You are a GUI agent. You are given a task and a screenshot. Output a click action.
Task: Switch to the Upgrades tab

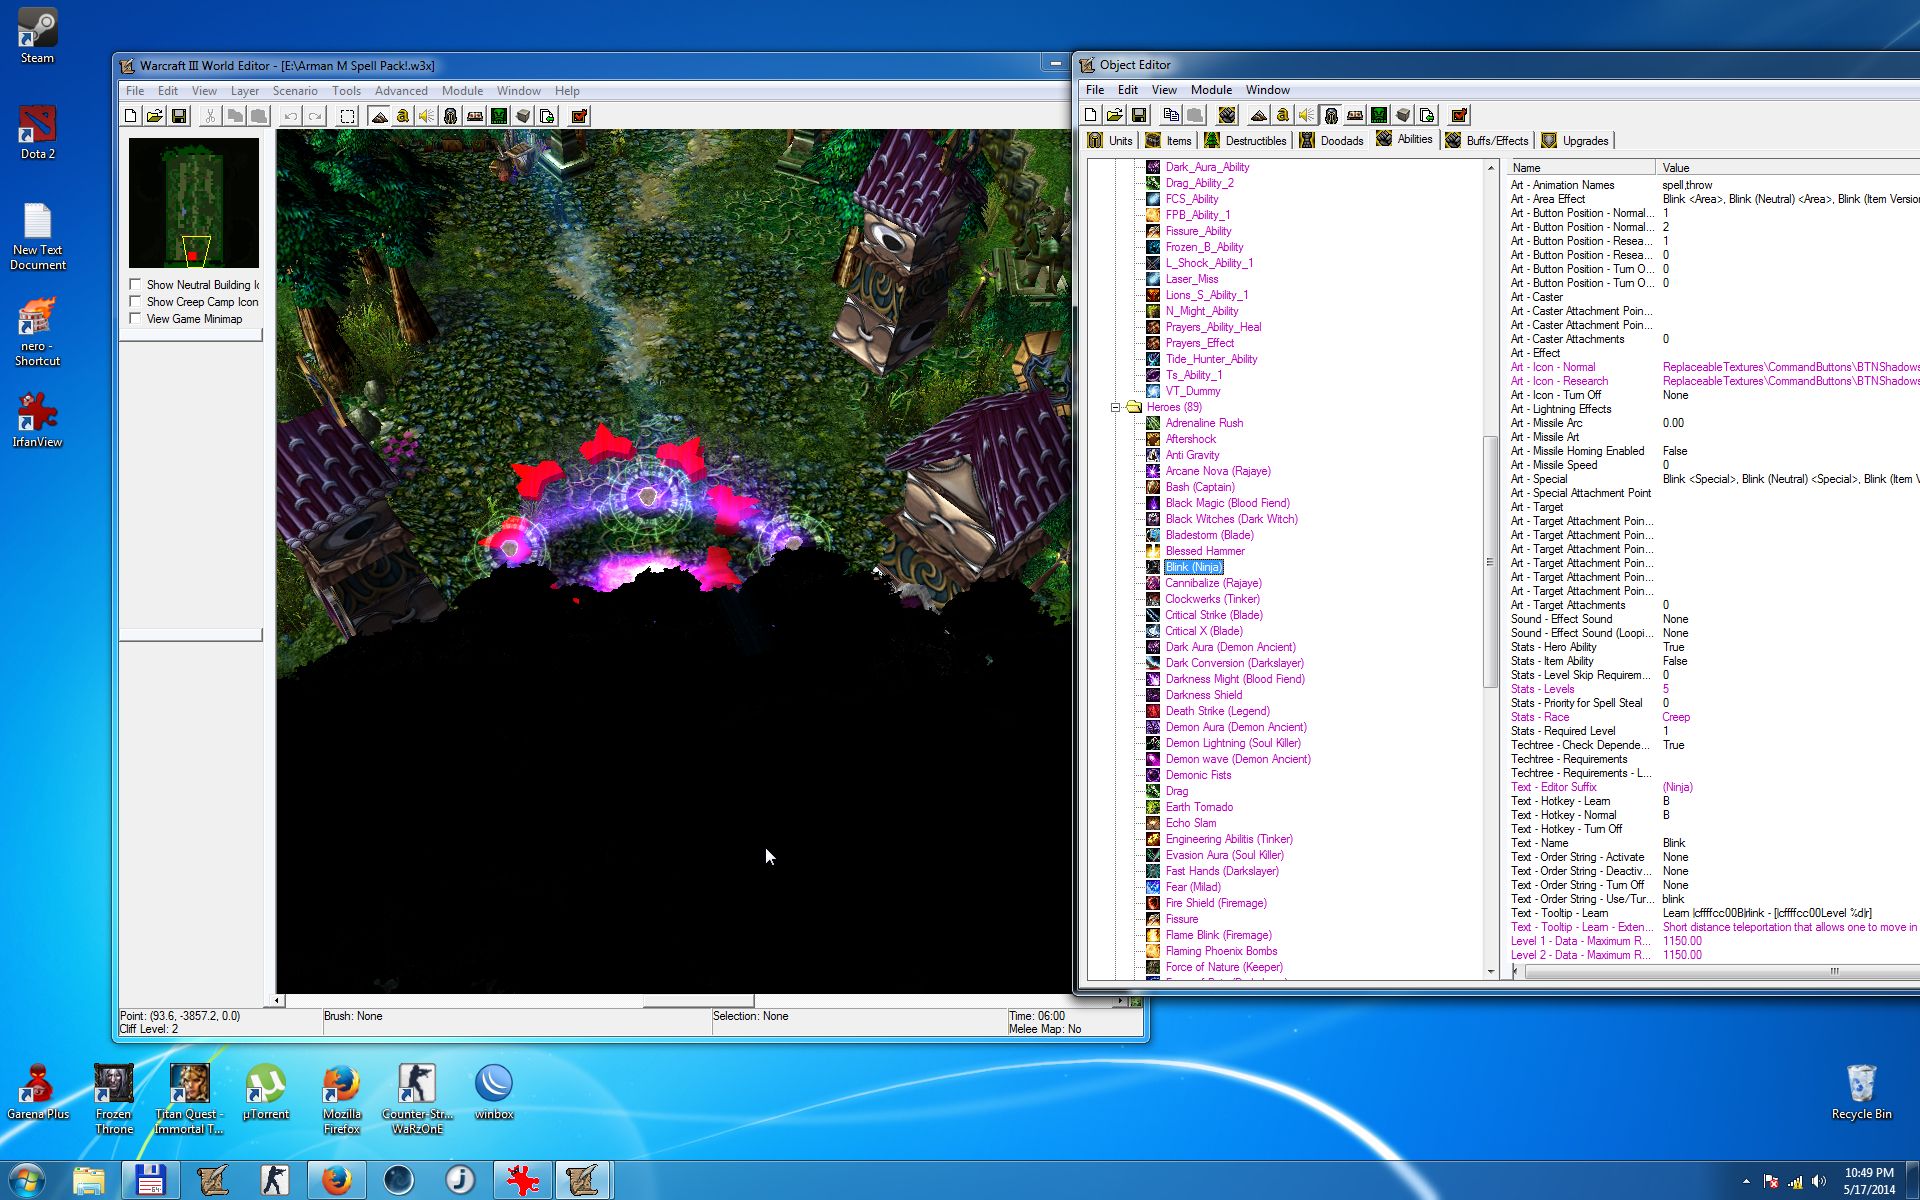click(1576, 141)
